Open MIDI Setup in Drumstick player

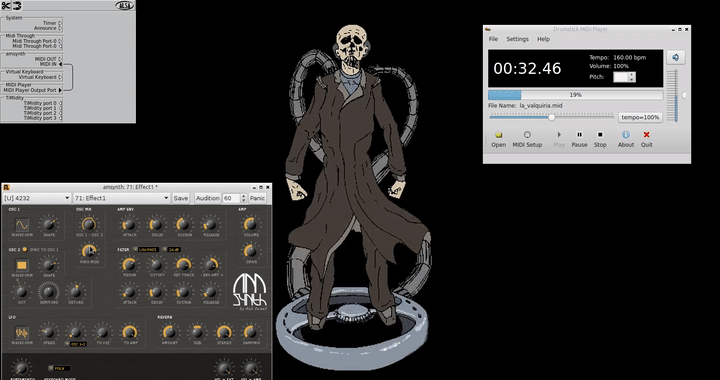(527, 139)
